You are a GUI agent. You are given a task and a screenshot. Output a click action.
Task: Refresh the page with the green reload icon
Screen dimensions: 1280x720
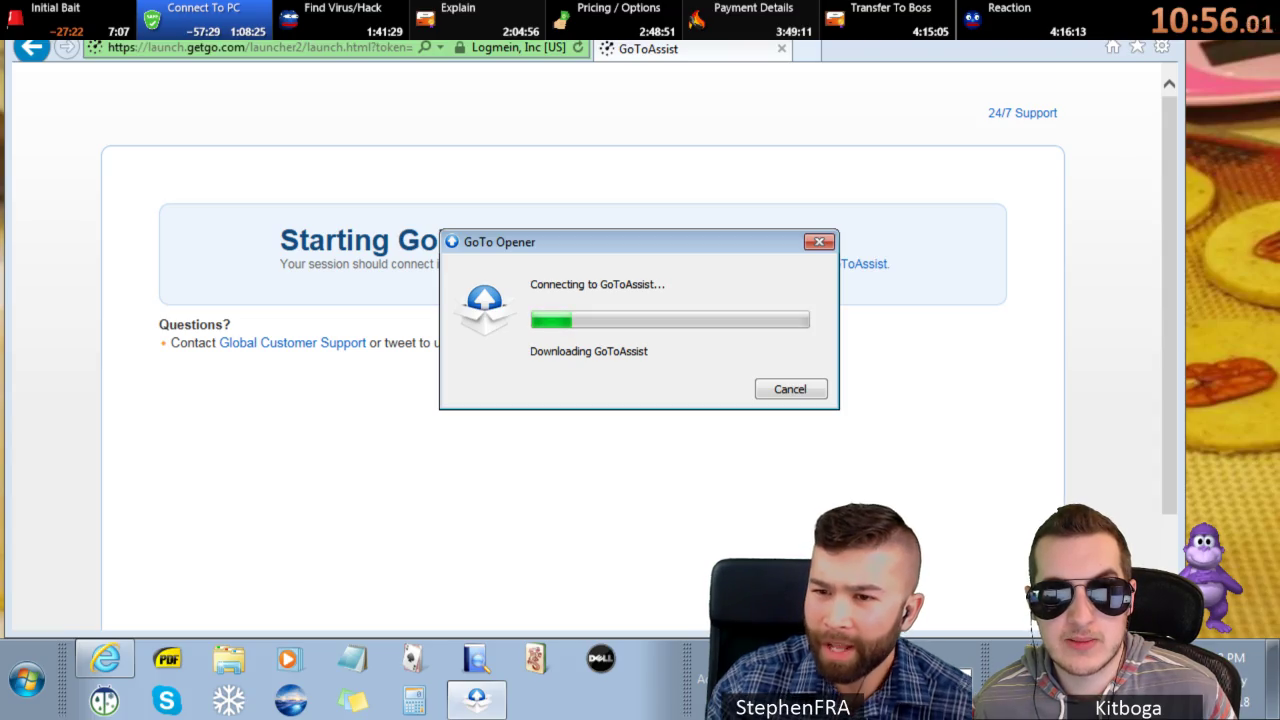(x=578, y=47)
